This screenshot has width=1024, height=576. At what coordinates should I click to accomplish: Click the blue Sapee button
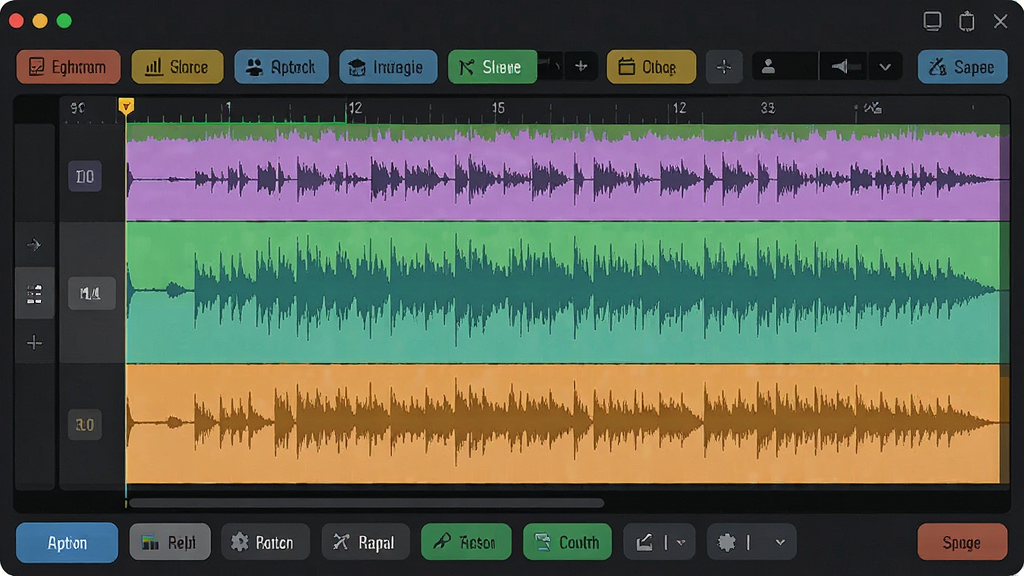click(x=962, y=67)
